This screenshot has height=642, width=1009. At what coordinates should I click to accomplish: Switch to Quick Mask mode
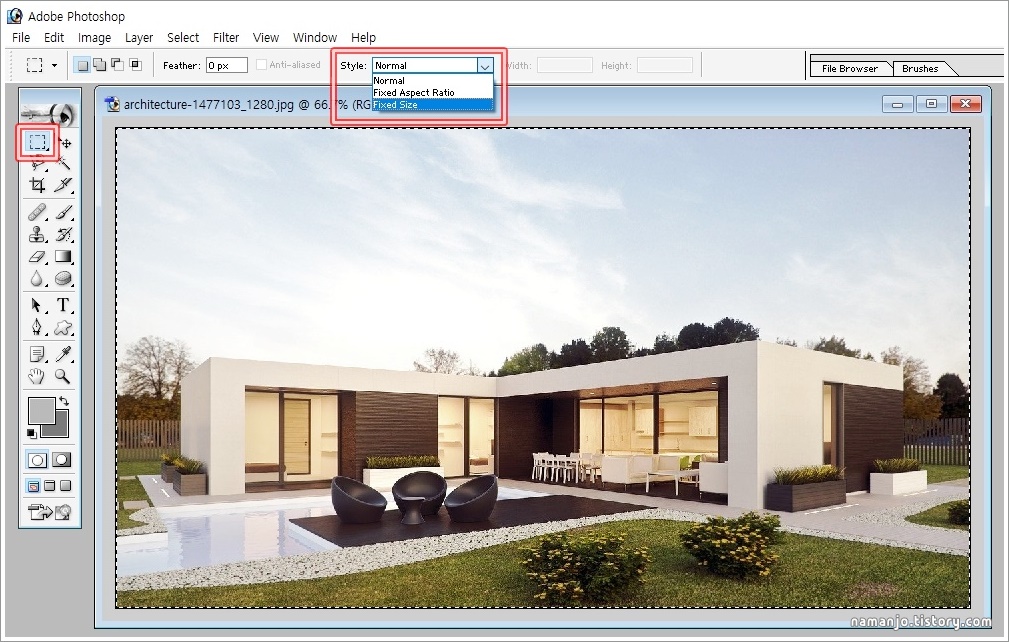(x=62, y=460)
